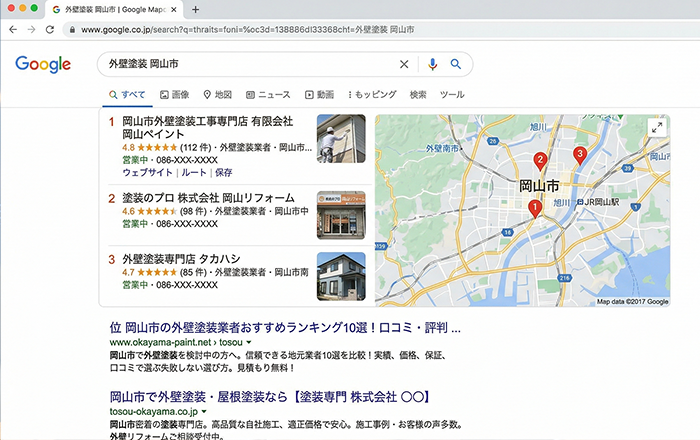
Task: Clear the search box with the X icon
Action: pos(404,64)
